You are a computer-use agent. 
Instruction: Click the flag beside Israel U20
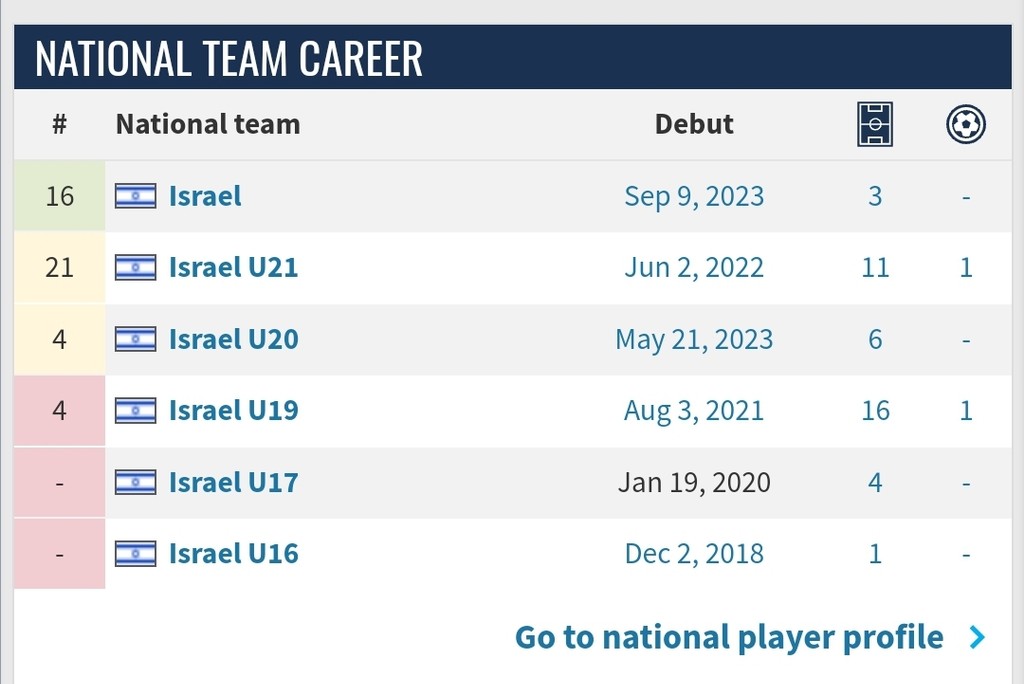point(136,339)
